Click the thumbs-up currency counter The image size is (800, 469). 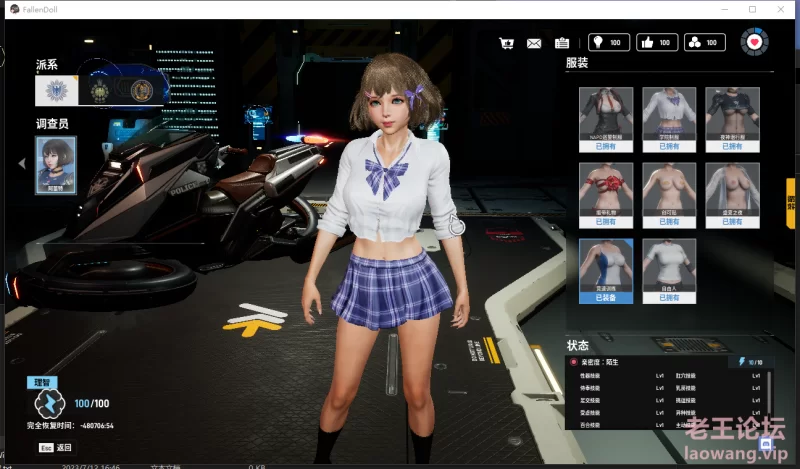coord(657,42)
